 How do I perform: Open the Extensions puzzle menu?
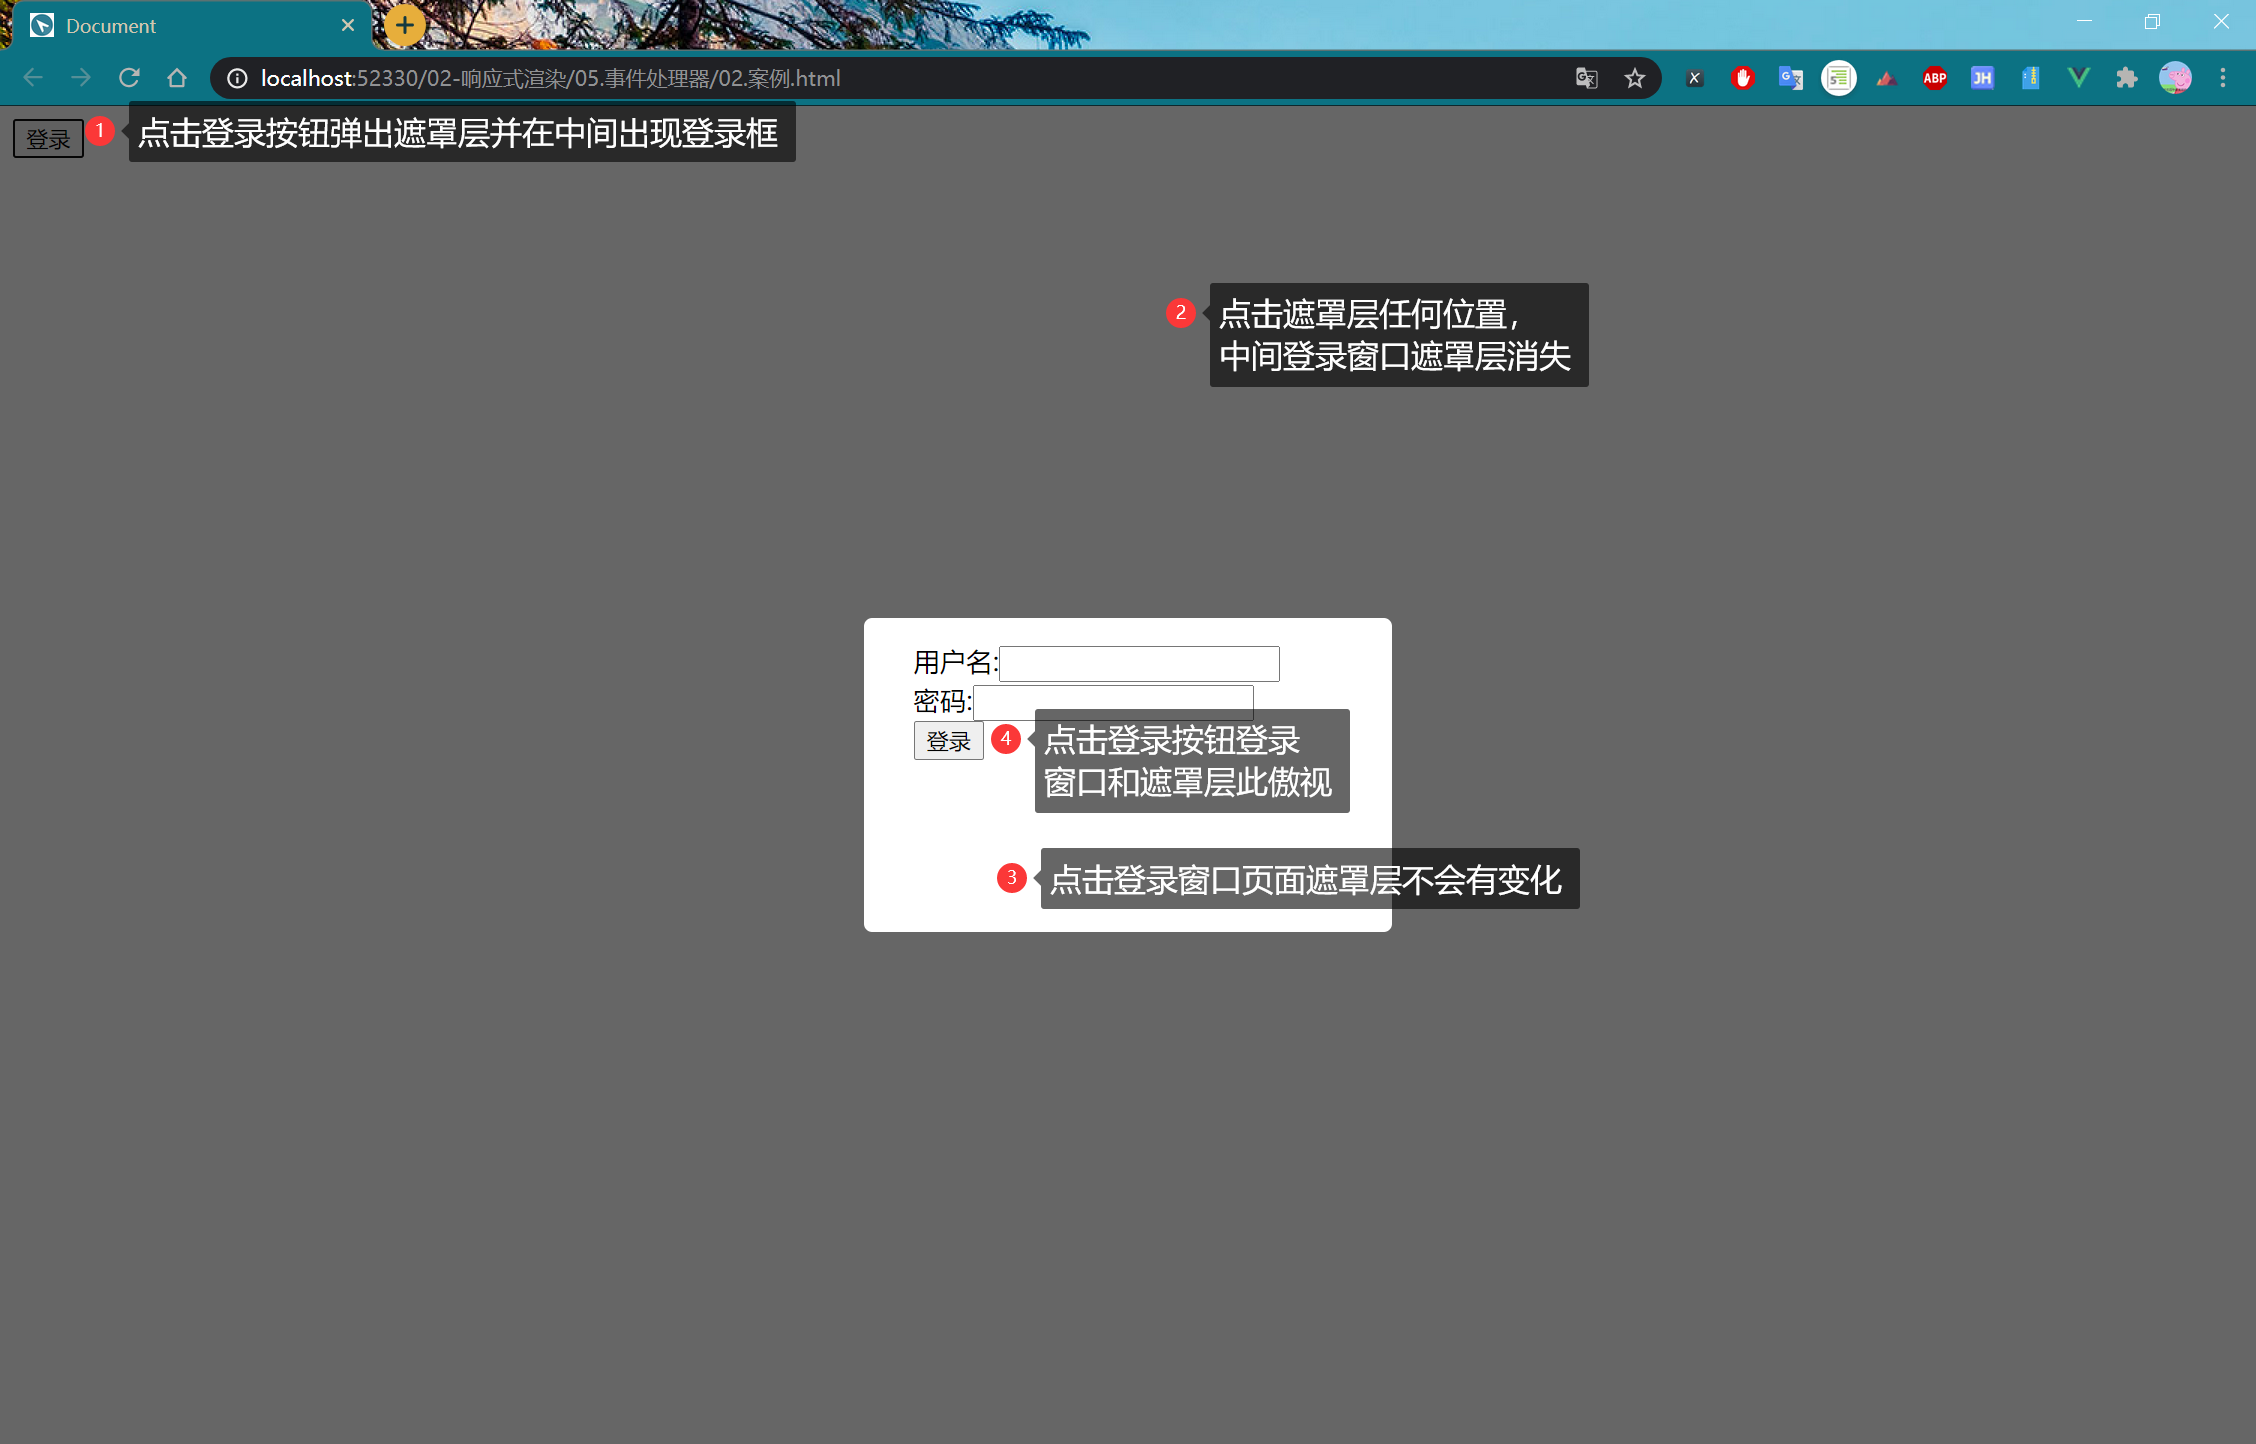[2127, 78]
